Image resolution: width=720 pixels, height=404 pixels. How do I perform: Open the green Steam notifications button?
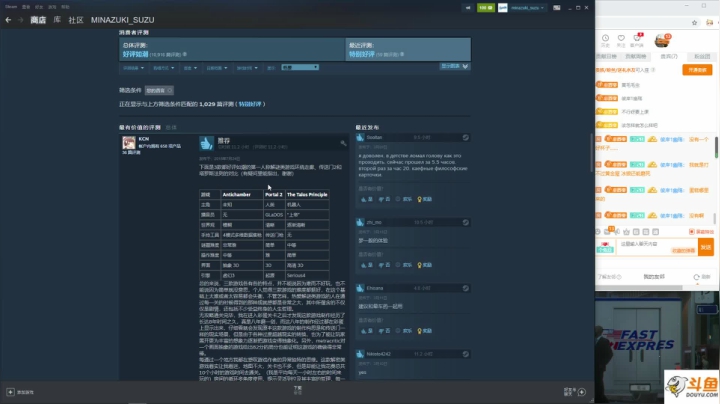coord(485,8)
